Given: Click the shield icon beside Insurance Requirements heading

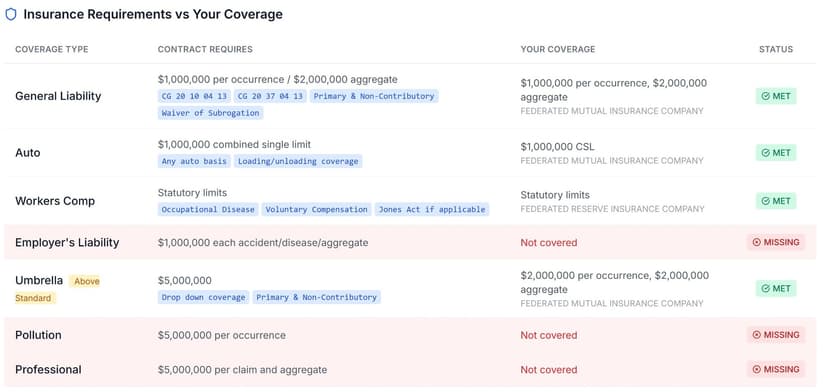Looking at the screenshot, I should 11,14.
